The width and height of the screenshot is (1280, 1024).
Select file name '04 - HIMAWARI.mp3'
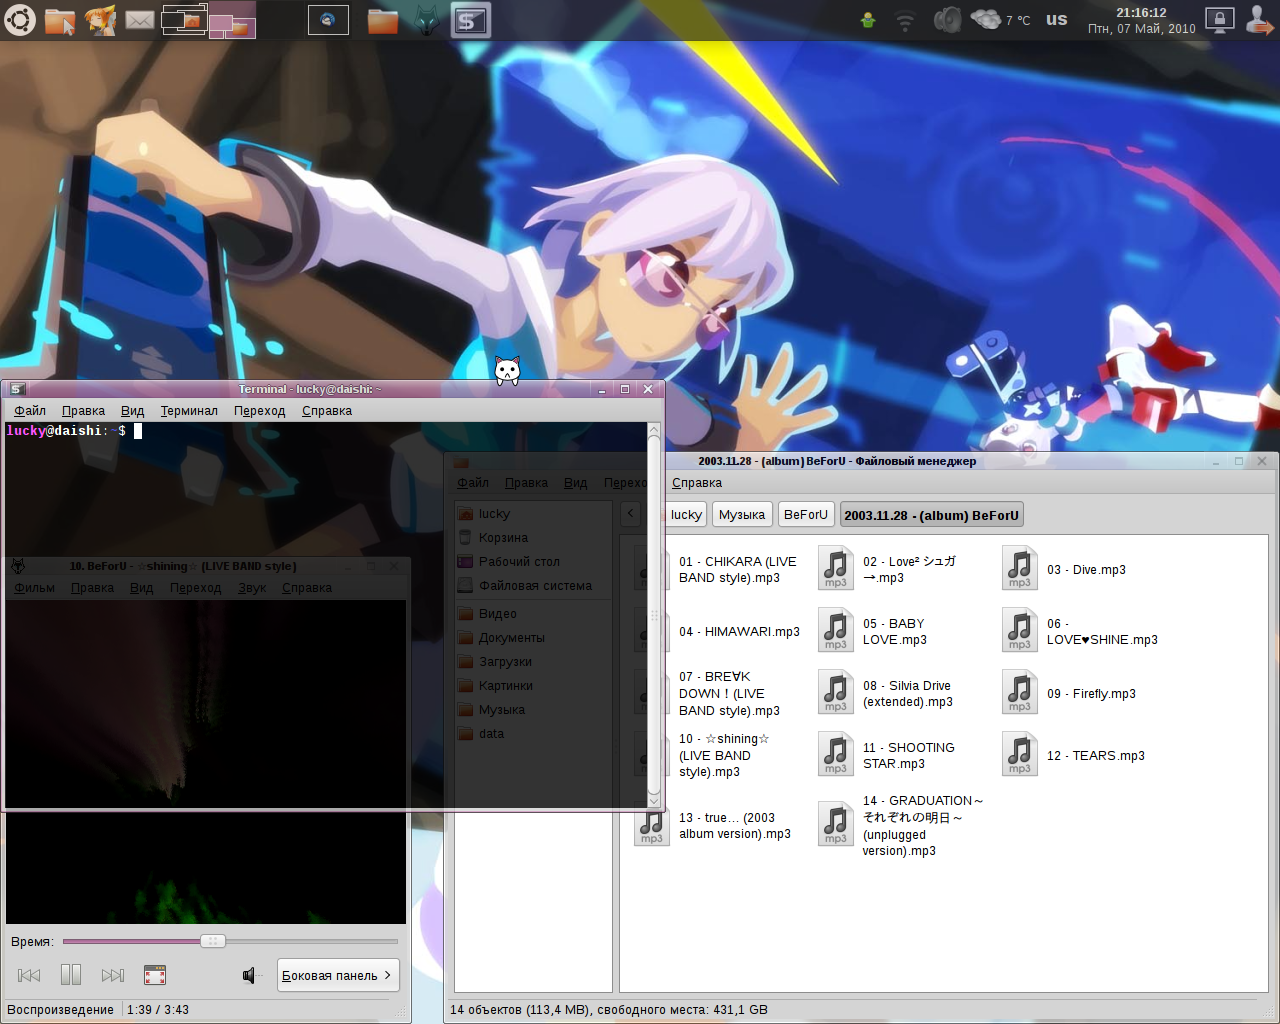(x=739, y=632)
